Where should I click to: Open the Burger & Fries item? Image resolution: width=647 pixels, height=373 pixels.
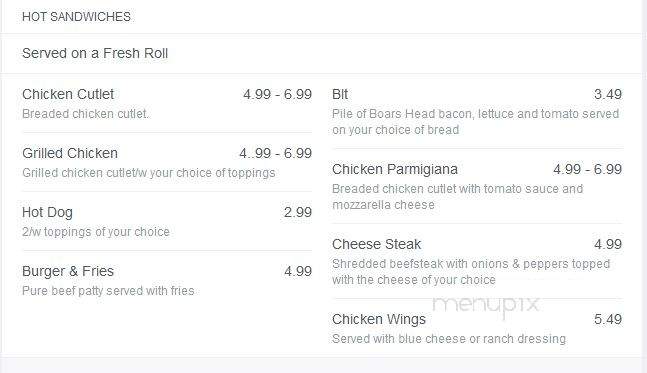coord(68,271)
